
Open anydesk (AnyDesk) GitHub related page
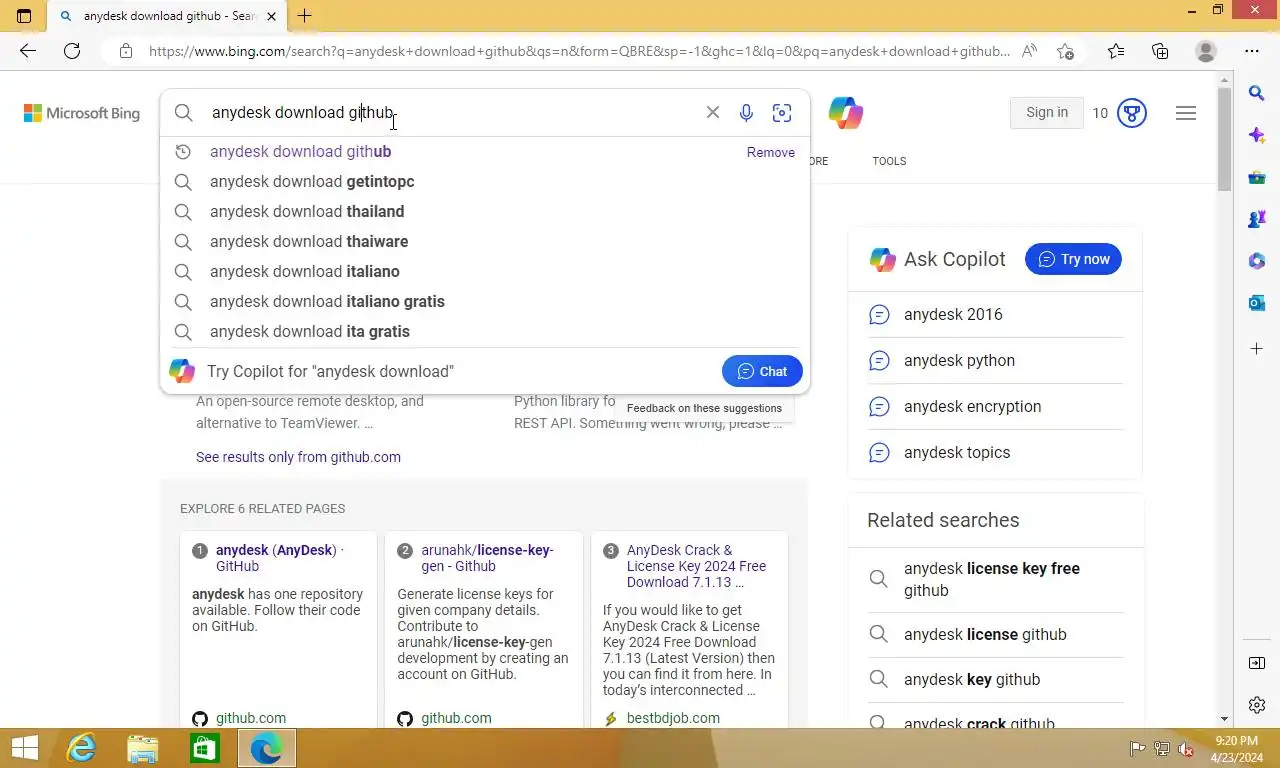click(x=279, y=558)
